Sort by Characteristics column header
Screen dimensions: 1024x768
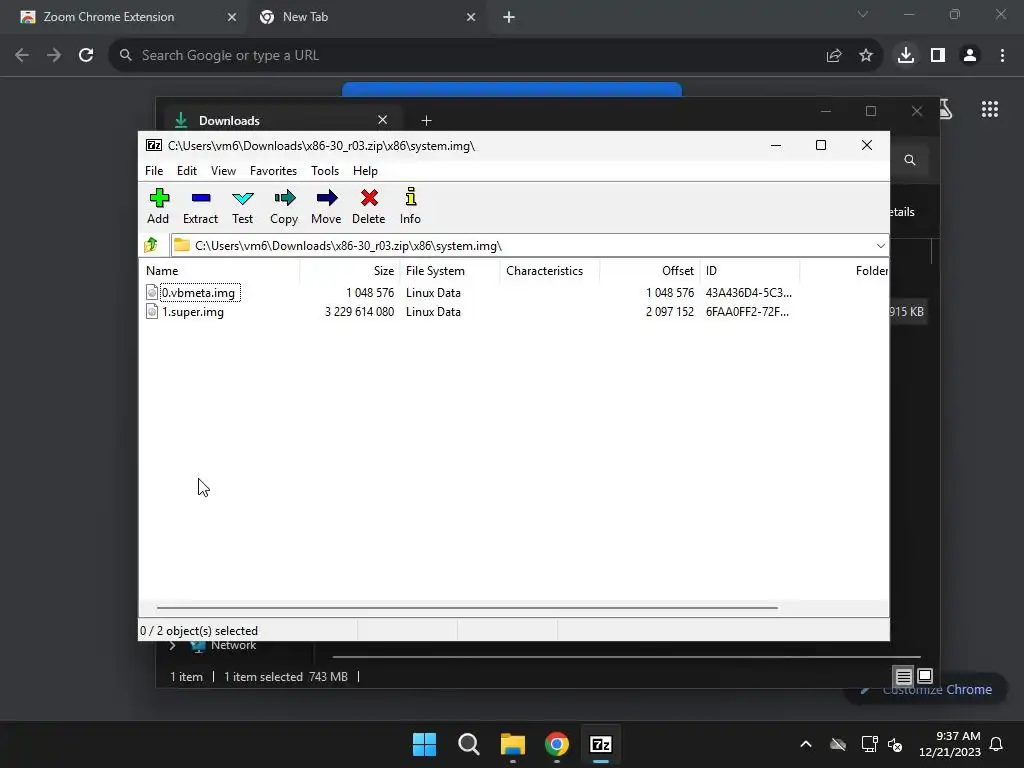(550, 270)
